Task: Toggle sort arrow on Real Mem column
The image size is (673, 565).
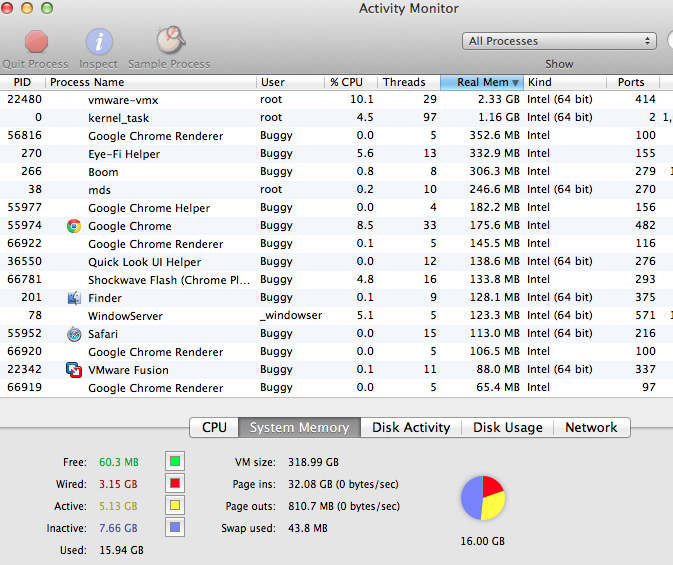Action: click(x=515, y=82)
